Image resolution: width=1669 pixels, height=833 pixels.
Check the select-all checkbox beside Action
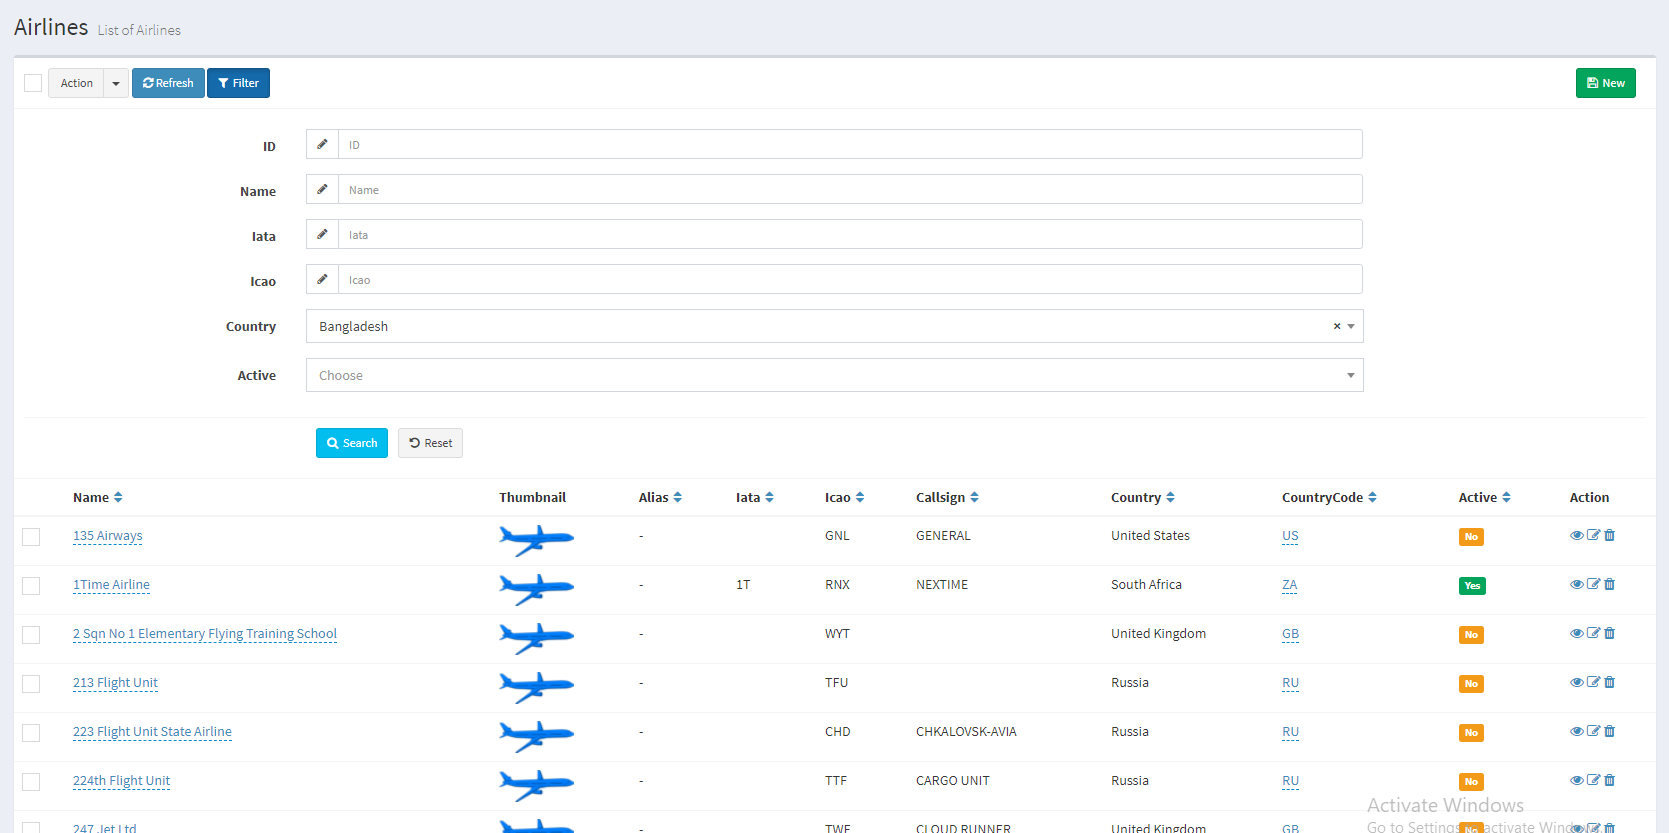(33, 83)
